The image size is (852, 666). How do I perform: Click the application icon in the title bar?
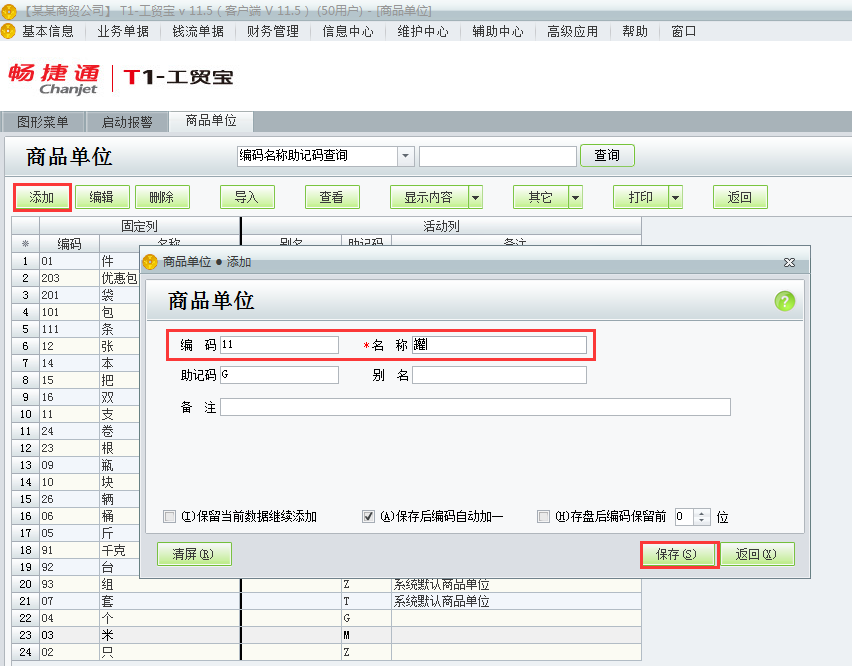tap(10, 10)
